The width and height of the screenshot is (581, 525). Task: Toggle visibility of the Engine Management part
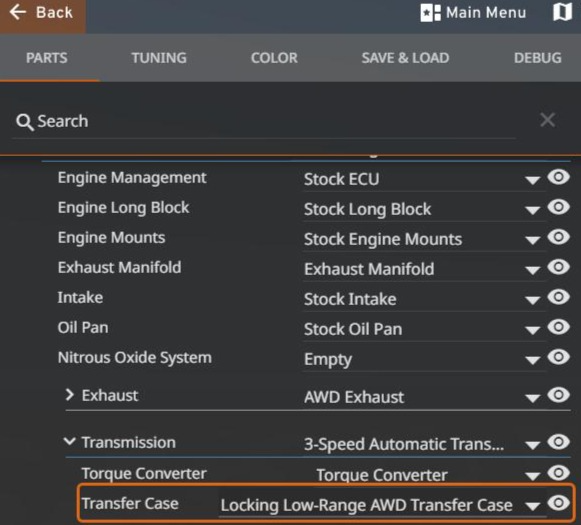(558, 177)
